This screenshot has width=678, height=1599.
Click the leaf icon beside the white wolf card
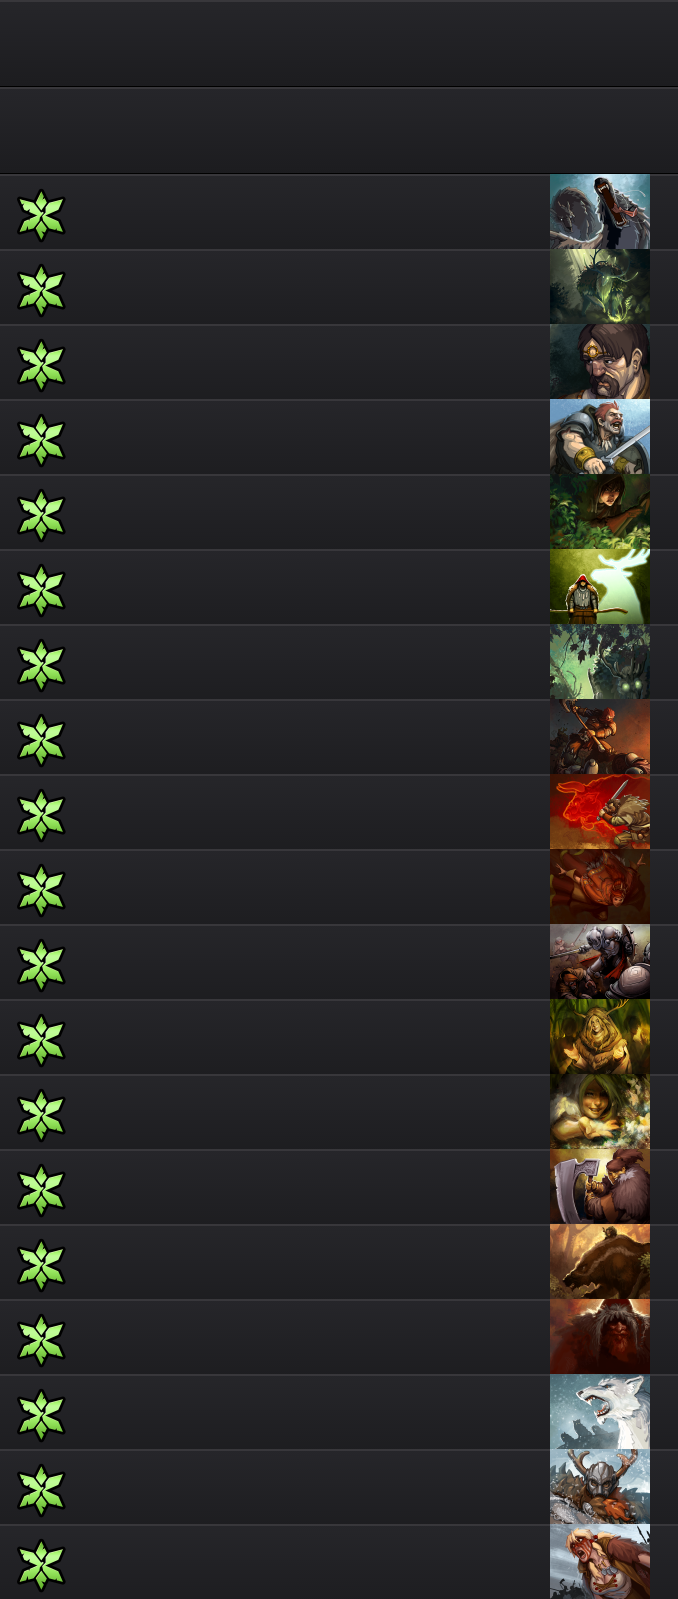pos(41,1415)
